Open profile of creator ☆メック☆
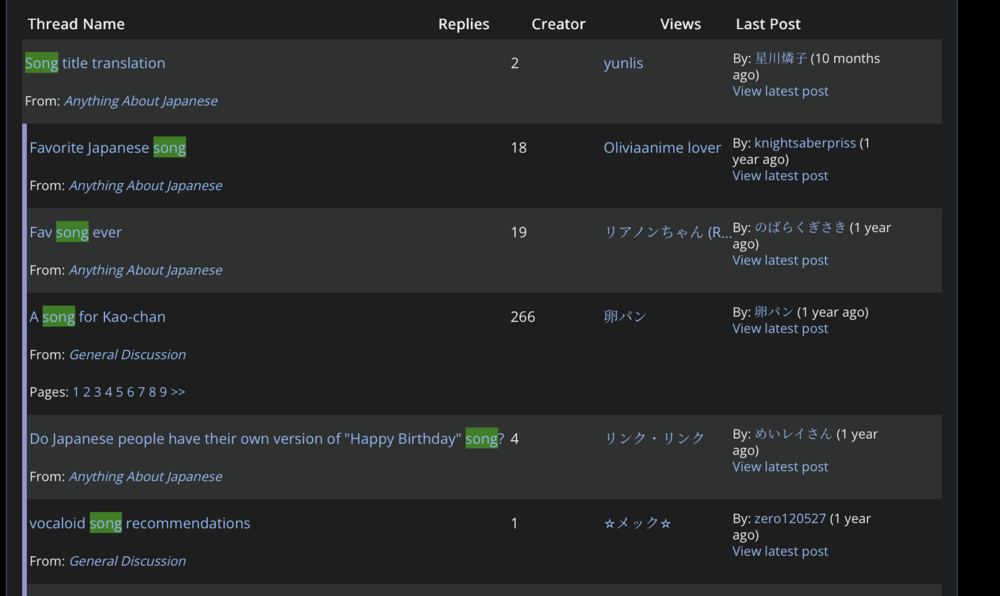The height and width of the screenshot is (596, 1000). tap(637, 523)
